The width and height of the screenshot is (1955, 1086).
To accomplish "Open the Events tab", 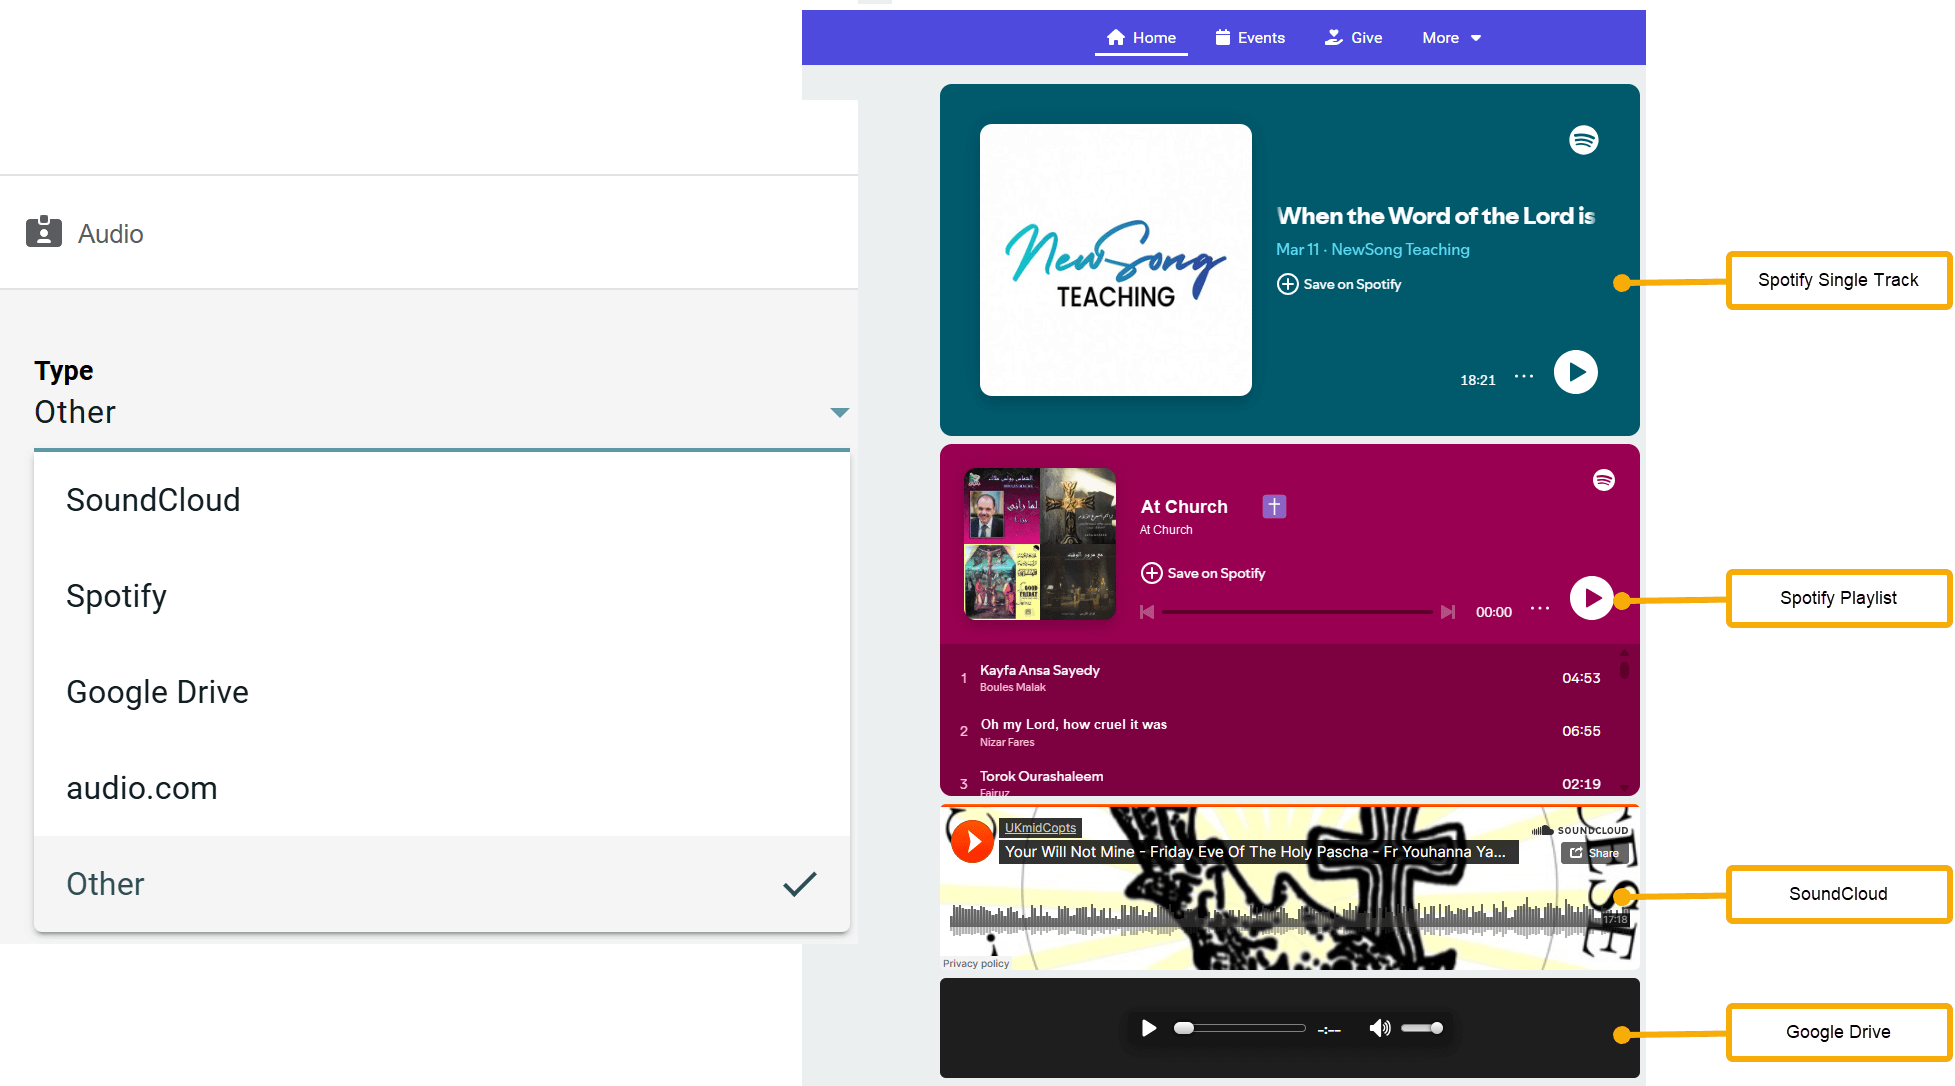I will pos(1250,38).
